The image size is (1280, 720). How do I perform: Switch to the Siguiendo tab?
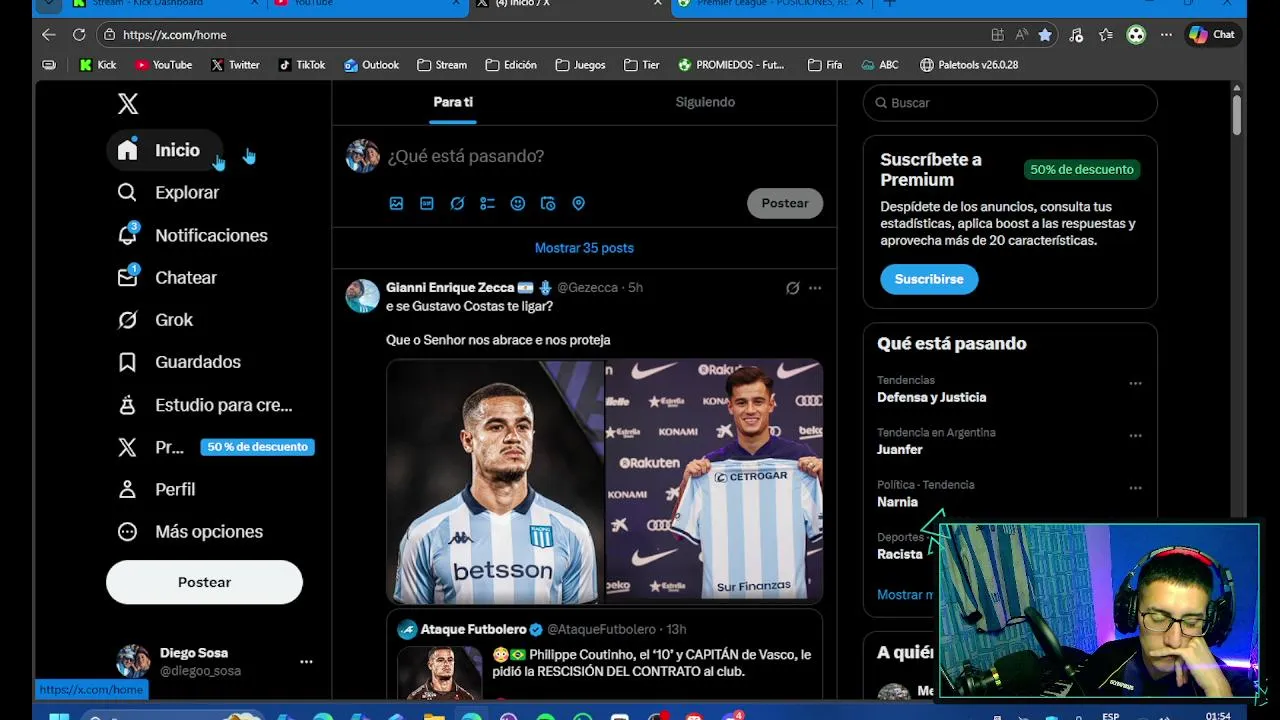click(705, 102)
